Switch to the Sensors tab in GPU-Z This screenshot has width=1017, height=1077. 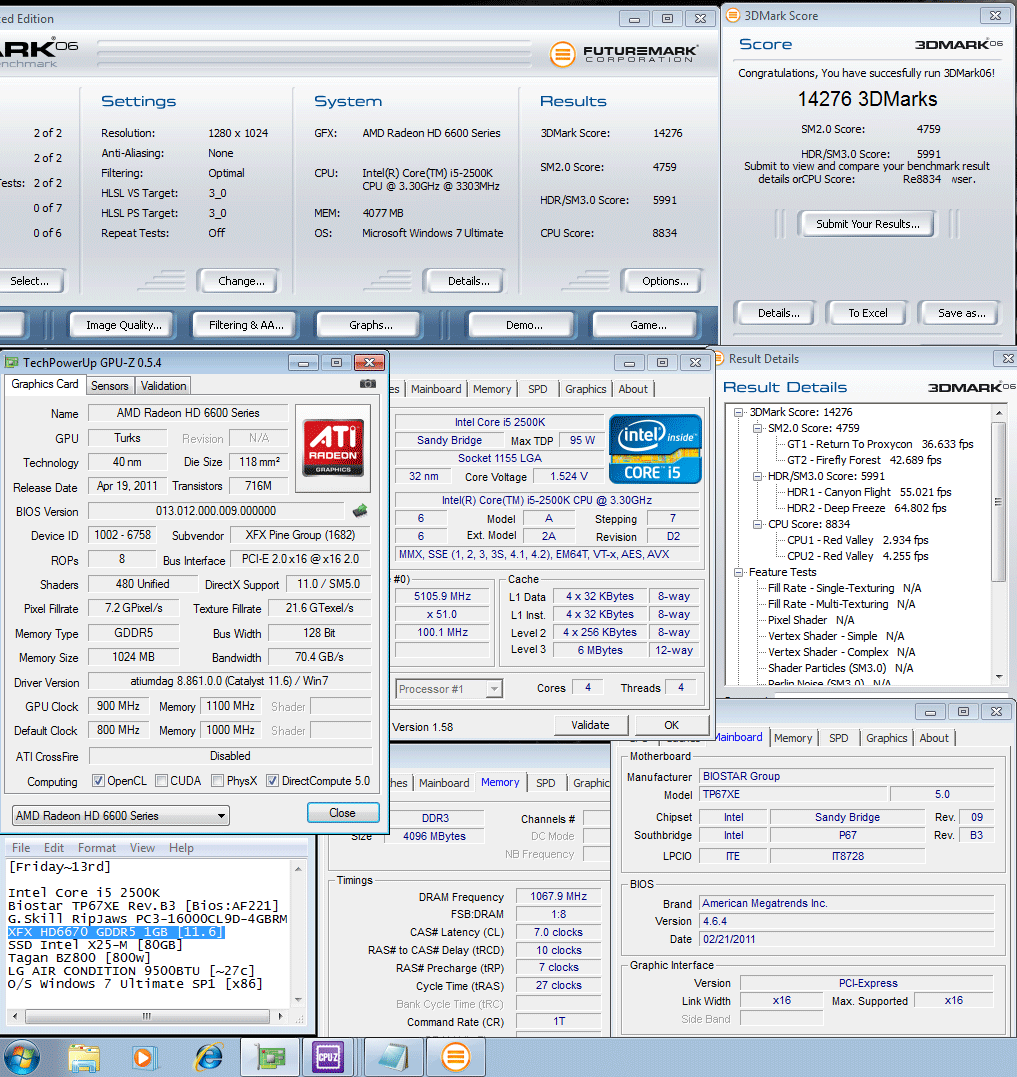tap(110, 386)
